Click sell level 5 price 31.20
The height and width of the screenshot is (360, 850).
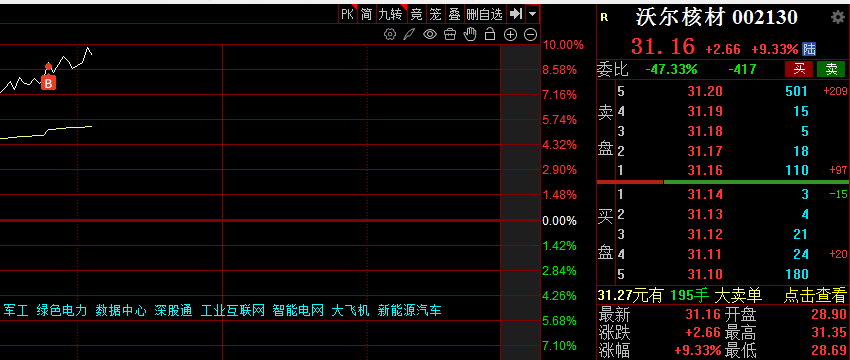(705, 92)
